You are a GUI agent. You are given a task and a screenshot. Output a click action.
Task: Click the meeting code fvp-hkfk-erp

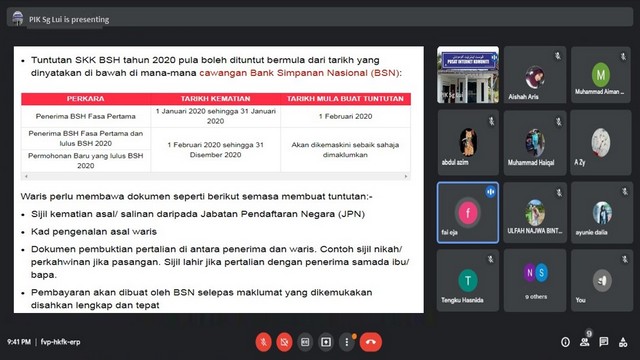tap(60, 342)
